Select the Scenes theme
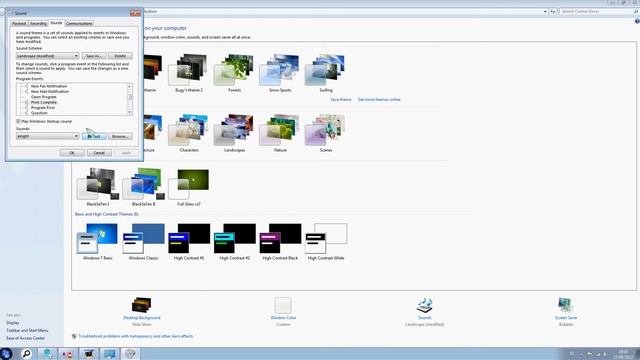This screenshot has height=360, width=640. tap(326, 133)
